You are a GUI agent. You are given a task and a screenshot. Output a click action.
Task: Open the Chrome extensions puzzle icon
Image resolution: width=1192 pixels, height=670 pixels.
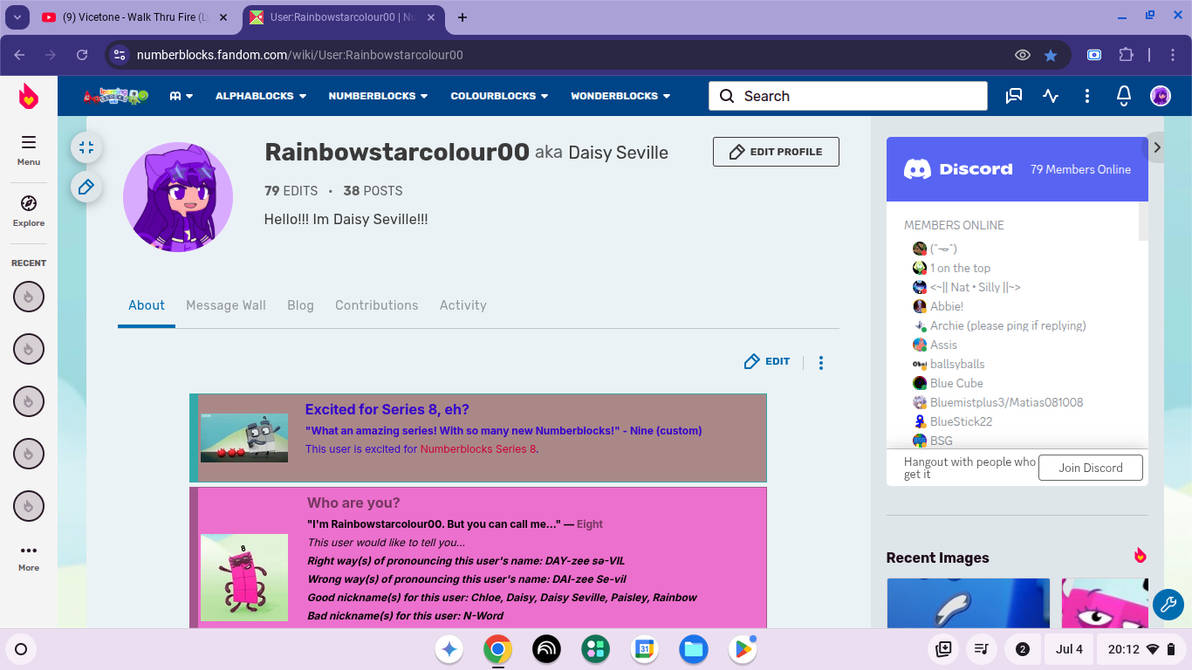1126,55
